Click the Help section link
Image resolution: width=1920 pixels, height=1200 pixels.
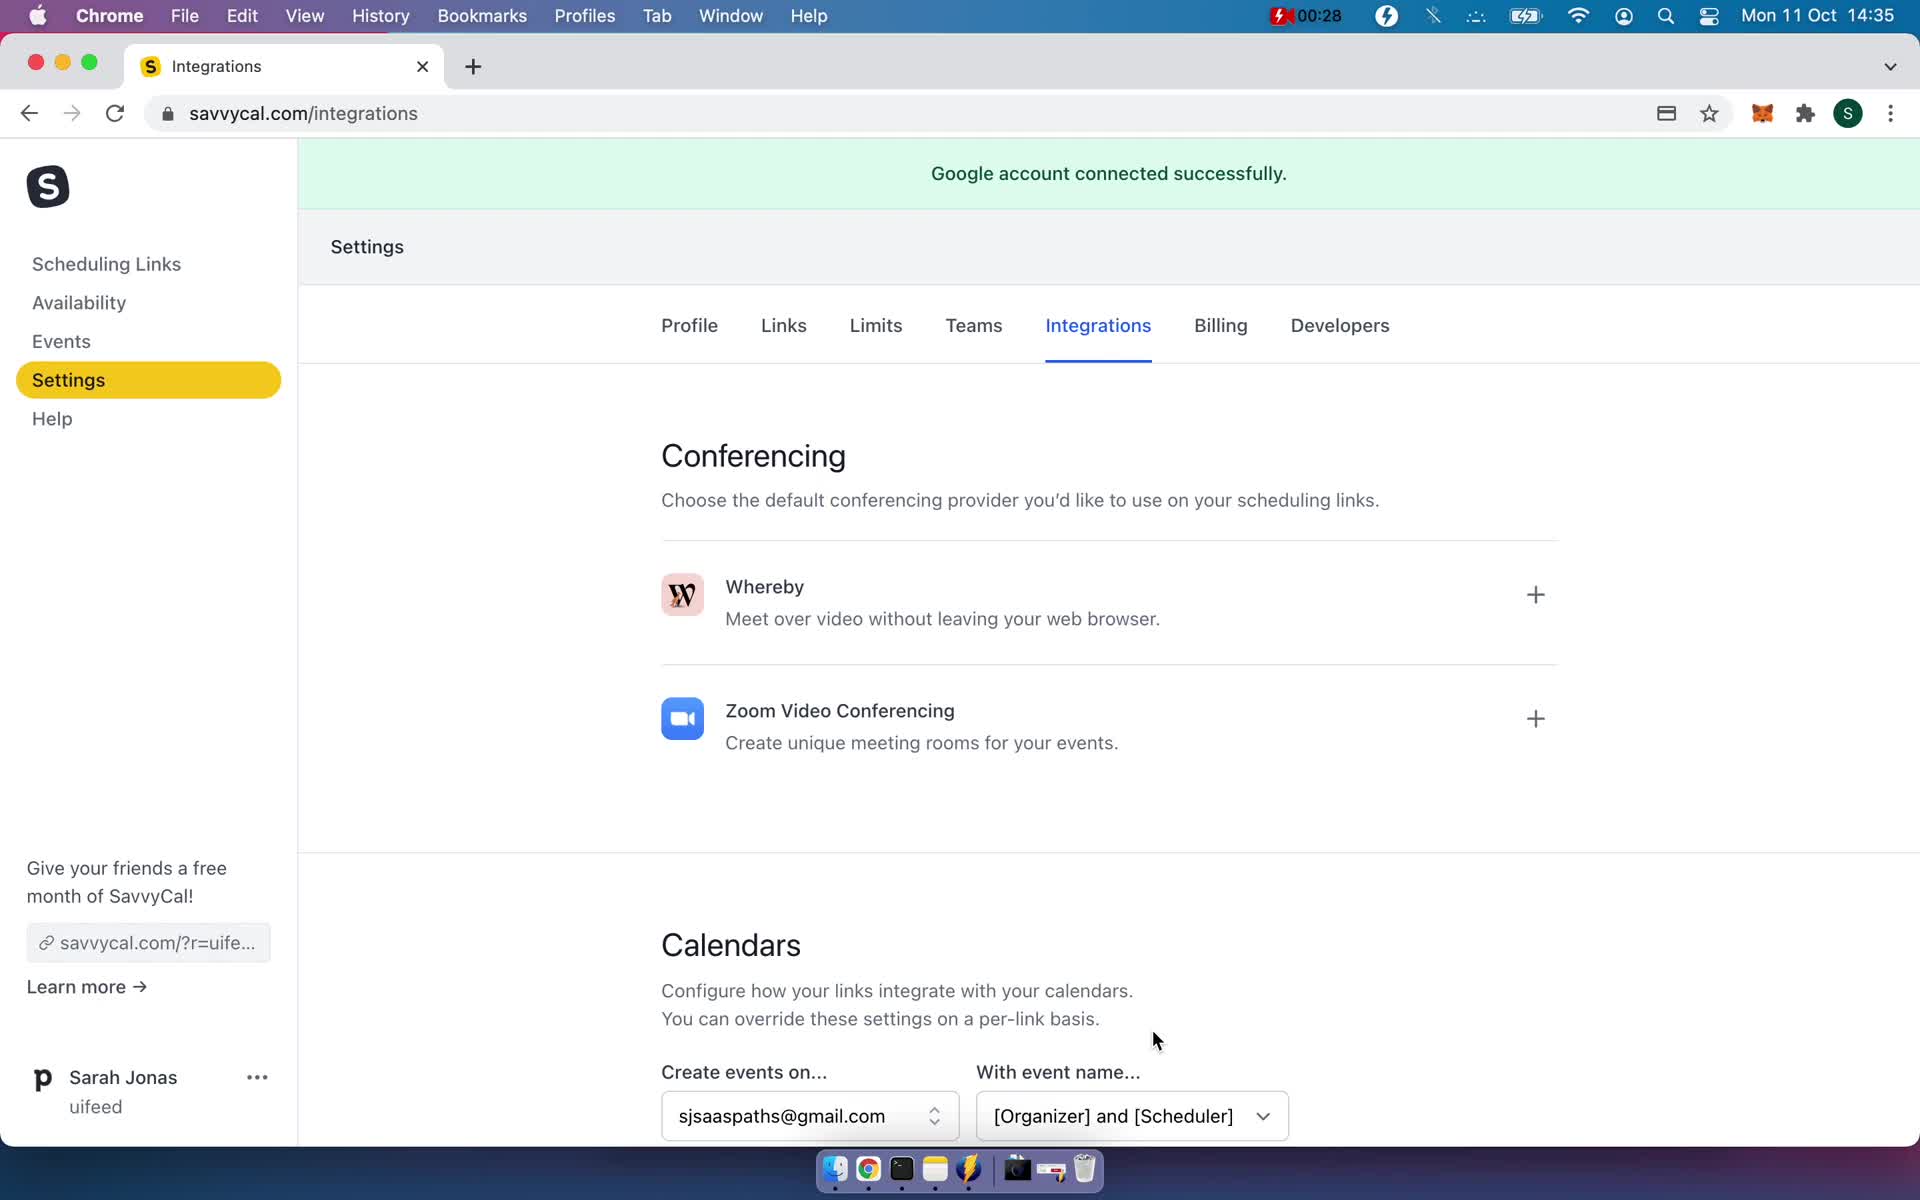coord(51,419)
